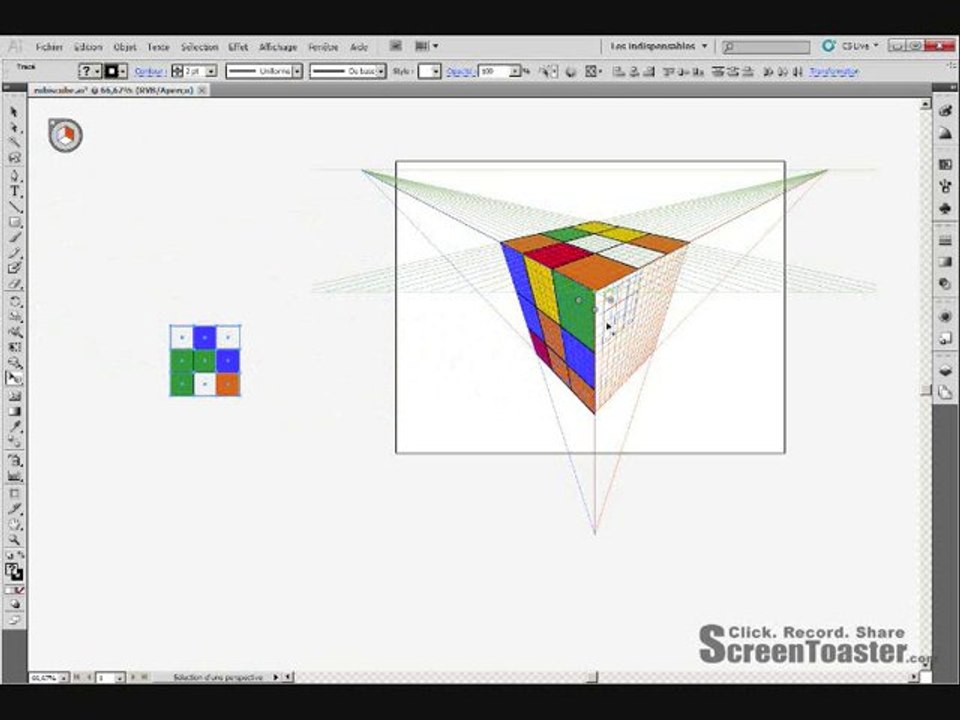Viewport: 960px width, 720px height.
Task: Click the recolor artwork wheel icon
Action: (571, 72)
